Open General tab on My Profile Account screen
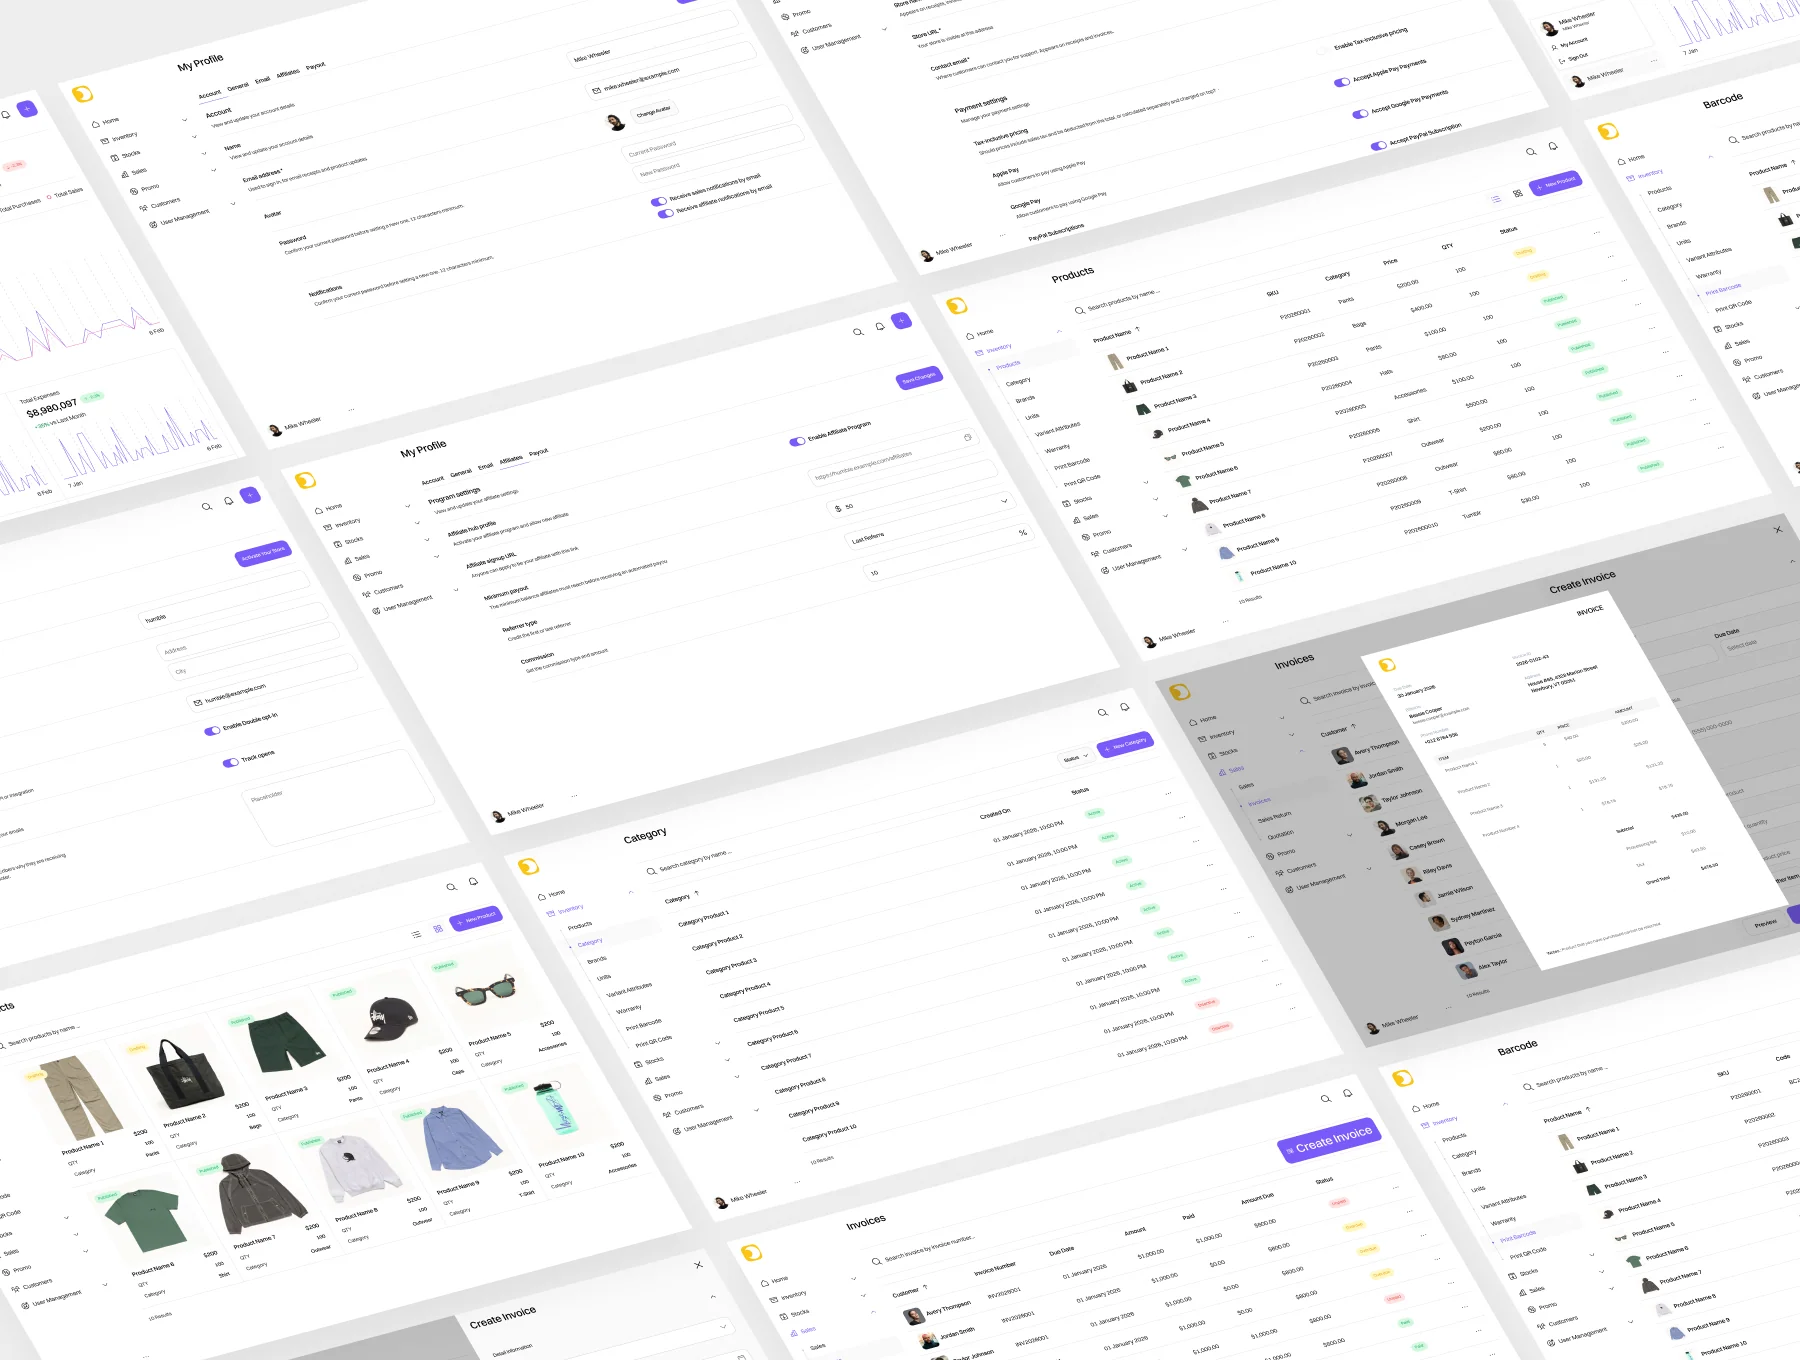 [238, 87]
